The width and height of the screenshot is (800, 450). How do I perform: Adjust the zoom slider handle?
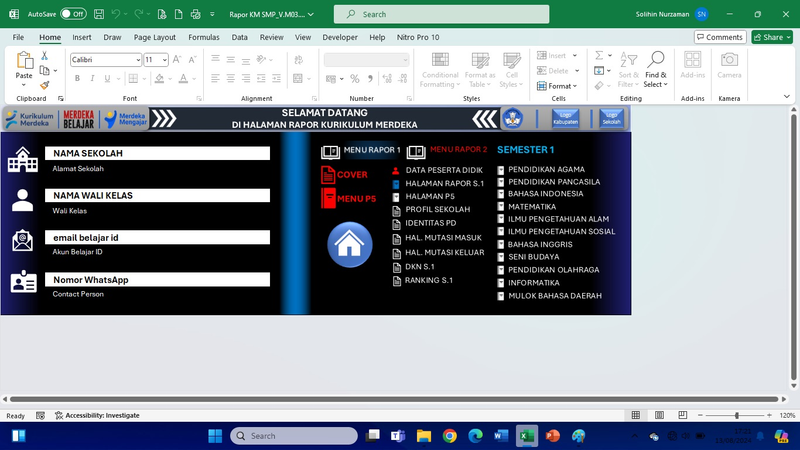tap(737, 415)
